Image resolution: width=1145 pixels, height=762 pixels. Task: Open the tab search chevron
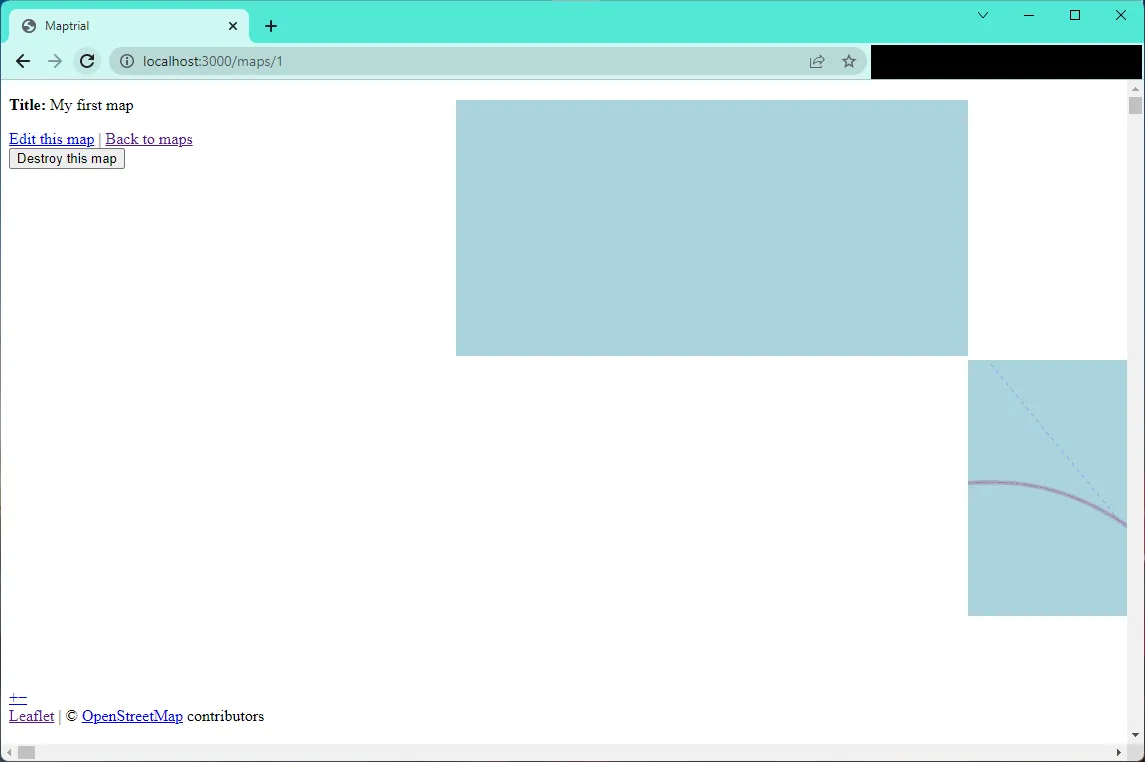click(x=983, y=15)
